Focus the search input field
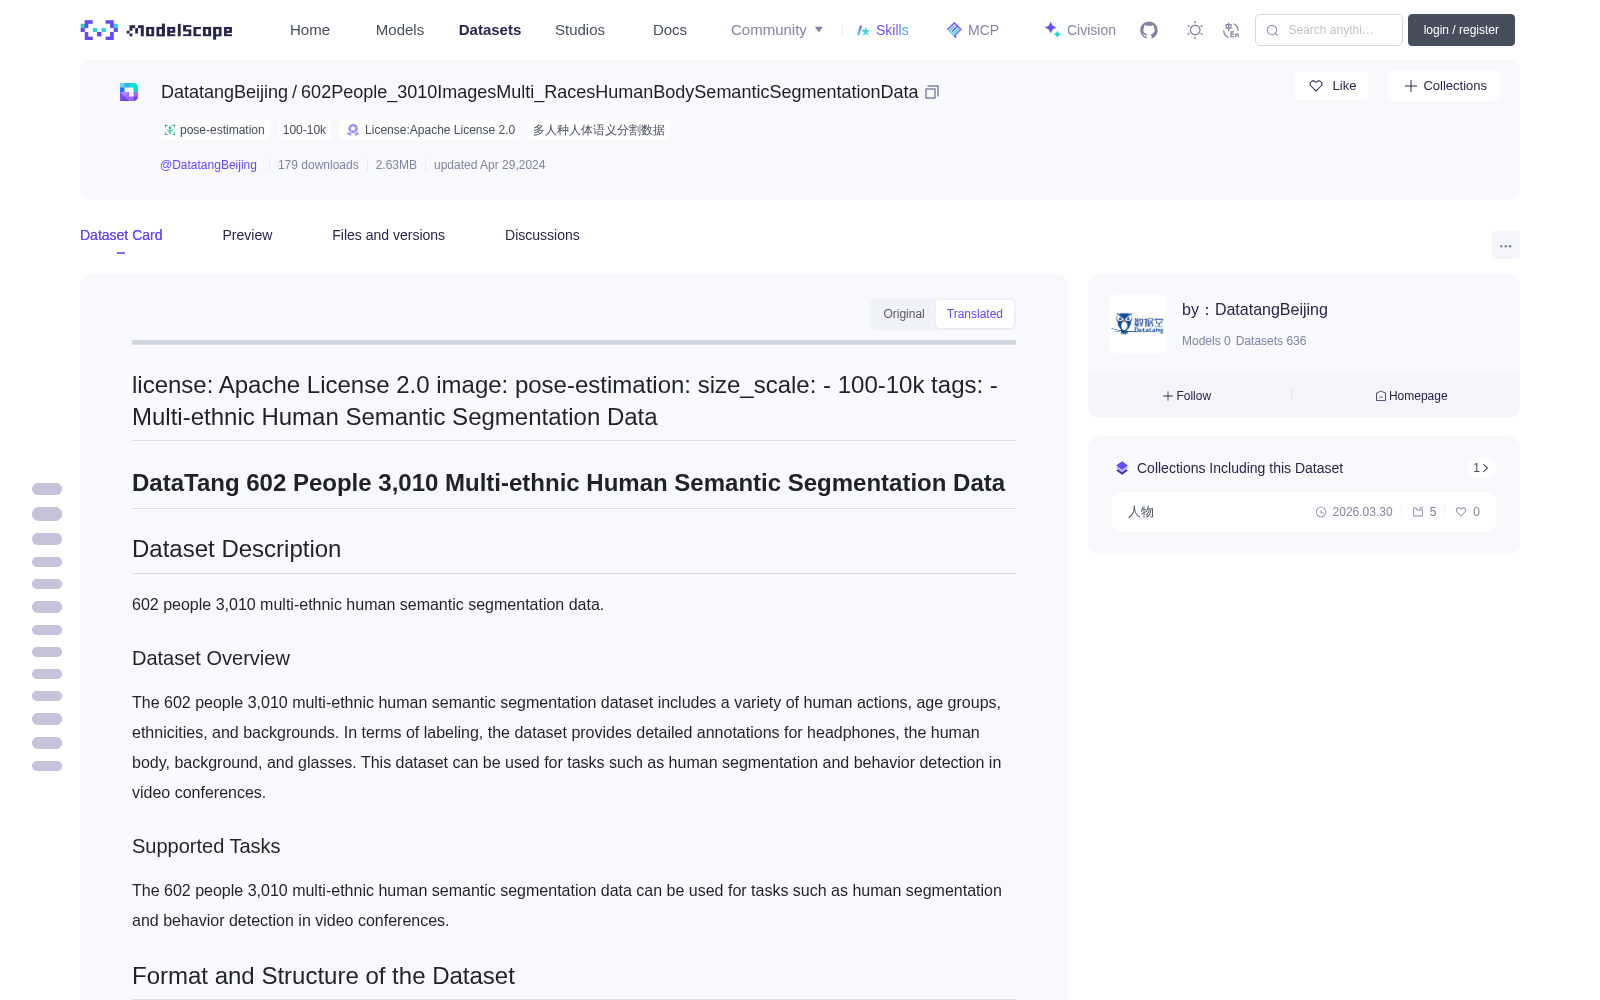This screenshot has width=1600, height=1000. 1329,30
